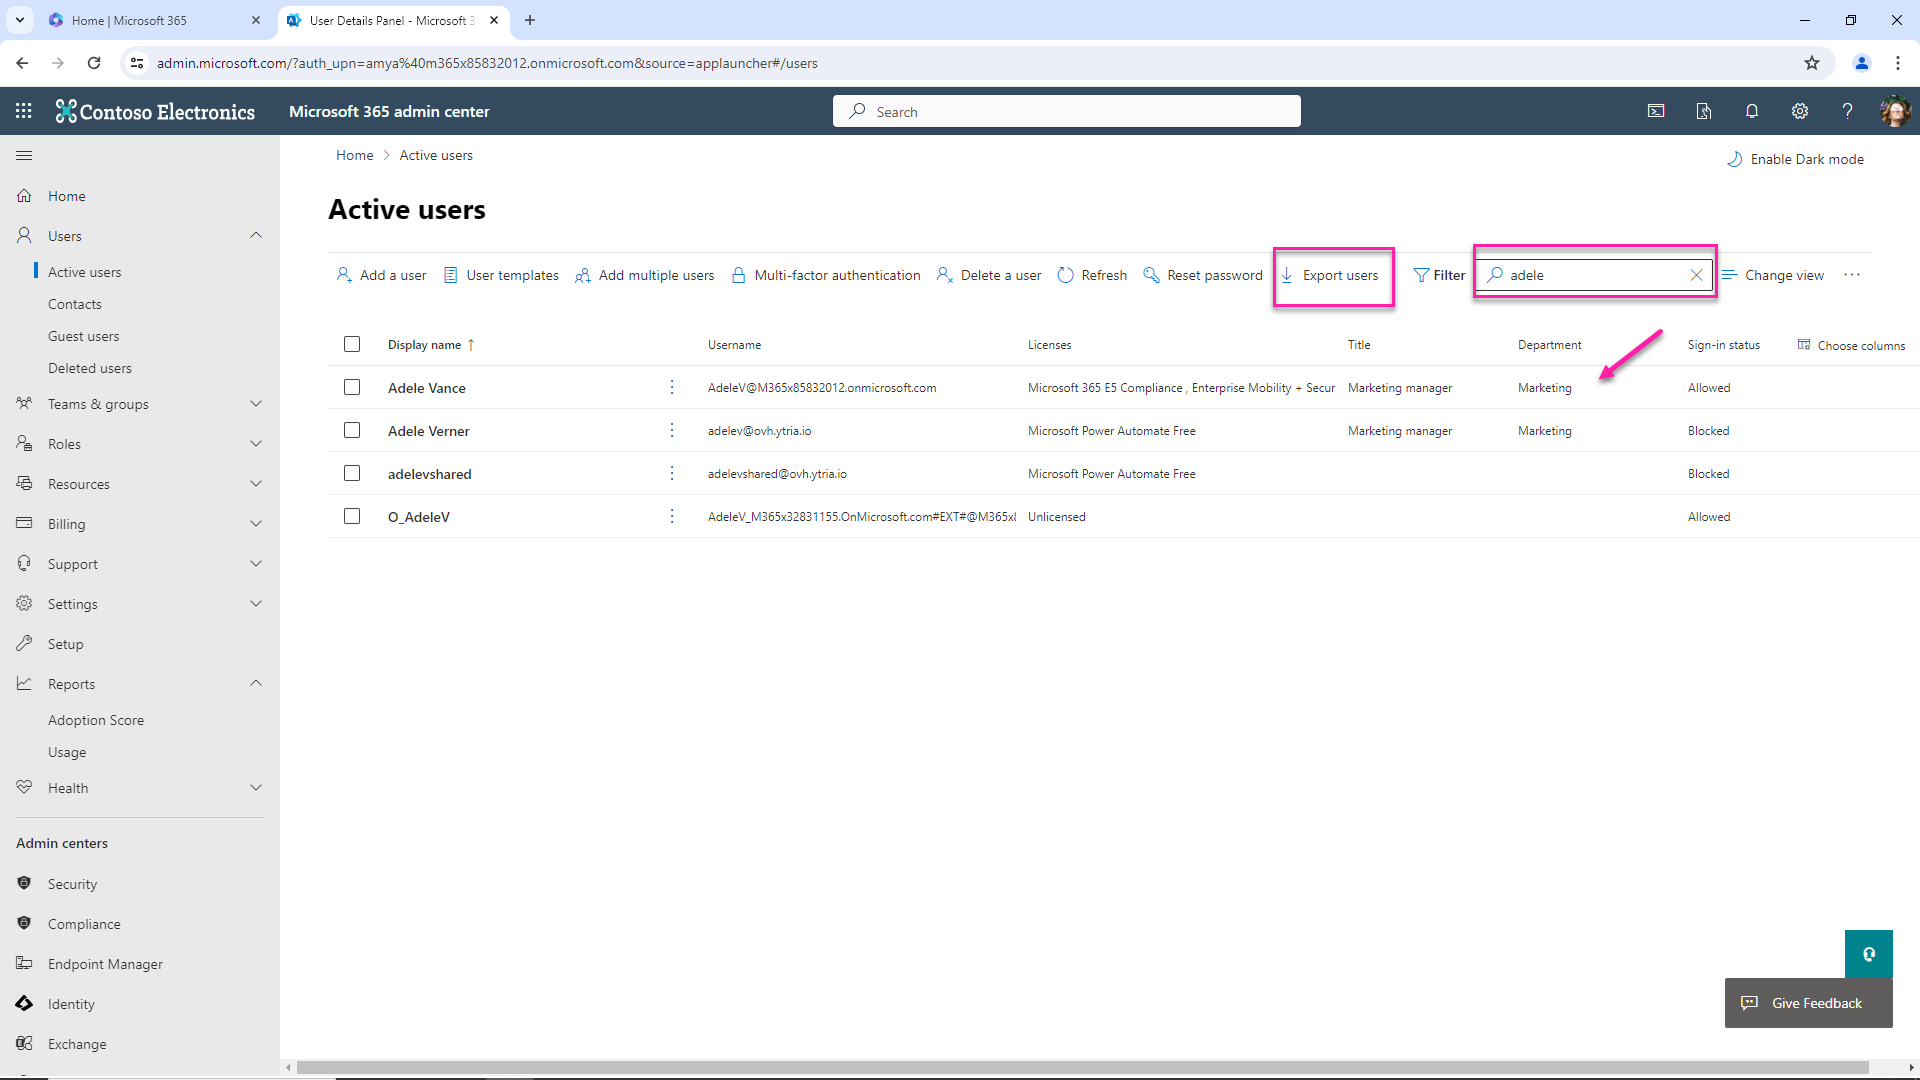
Task: Open the Change view dropdown
Action: pyautogui.click(x=1773, y=275)
